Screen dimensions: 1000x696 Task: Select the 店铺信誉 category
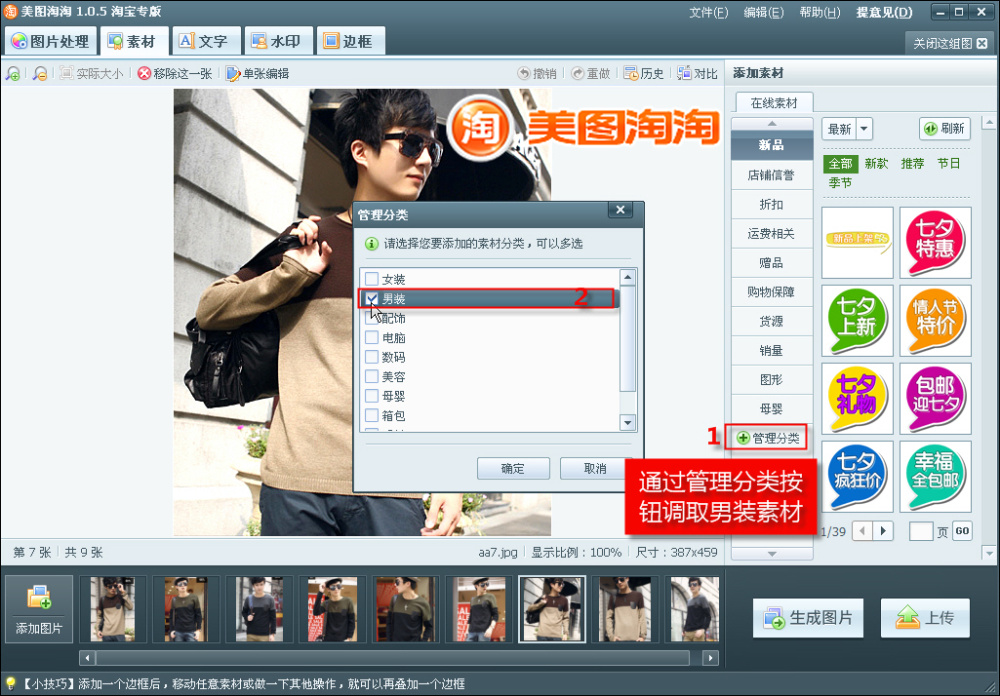(x=772, y=175)
